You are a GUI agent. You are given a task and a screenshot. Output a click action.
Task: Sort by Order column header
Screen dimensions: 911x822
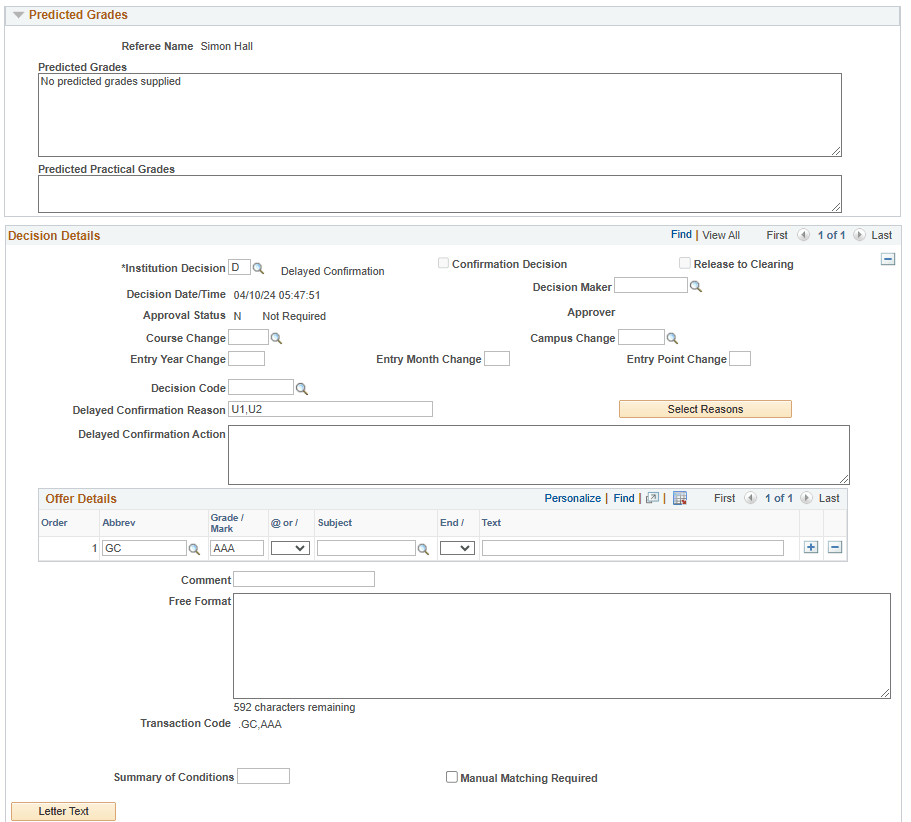[x=54, y=522]
